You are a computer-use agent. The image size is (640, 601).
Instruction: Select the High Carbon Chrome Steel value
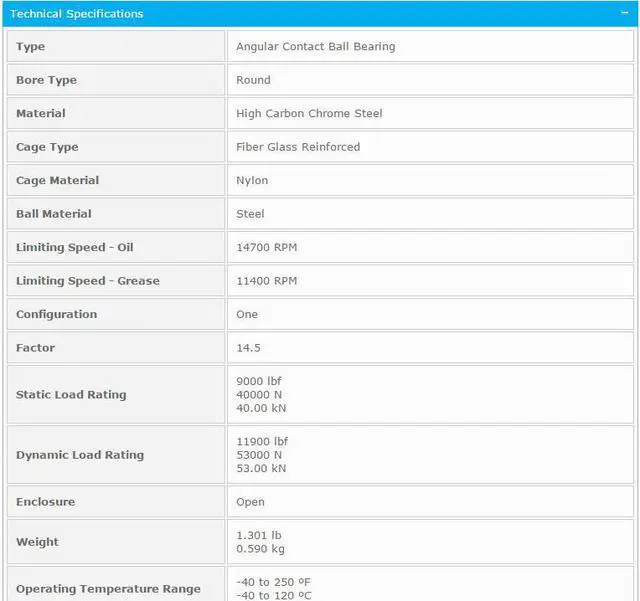(x=309, y=114)
